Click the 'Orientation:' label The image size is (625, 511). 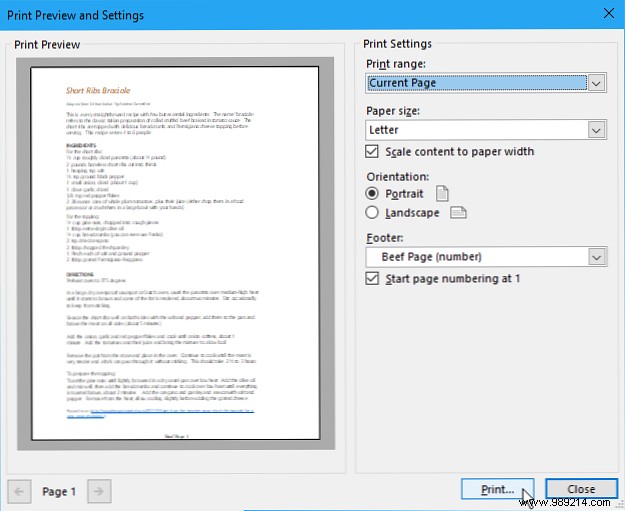click(x=398, y=177)
